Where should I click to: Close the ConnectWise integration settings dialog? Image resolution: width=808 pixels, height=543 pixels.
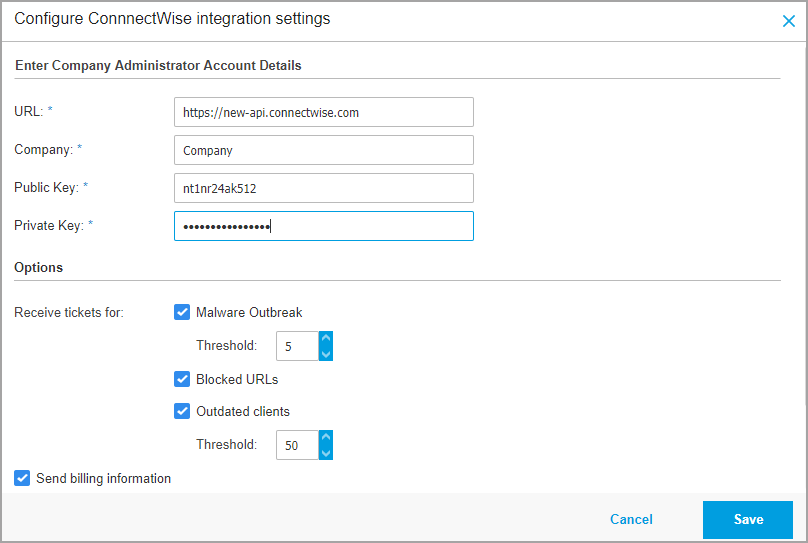[788, 20]
